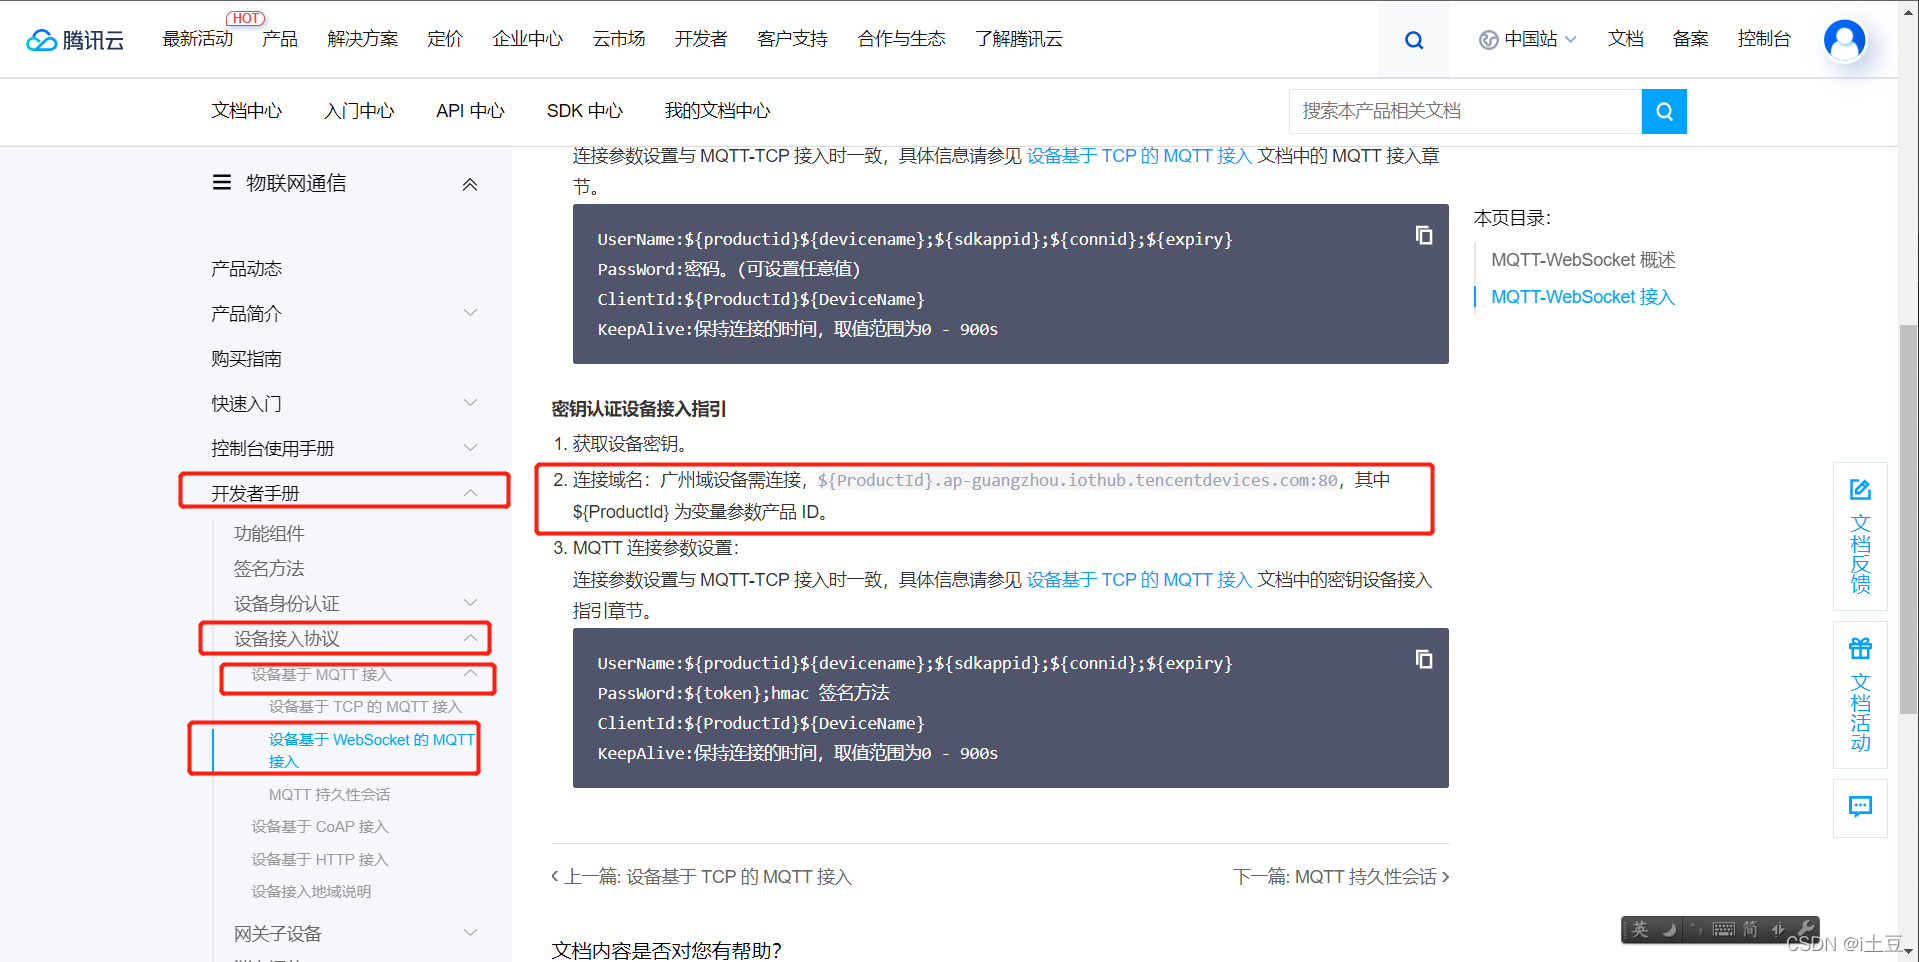Expand 网关子设备 section

tap(470, 933)
